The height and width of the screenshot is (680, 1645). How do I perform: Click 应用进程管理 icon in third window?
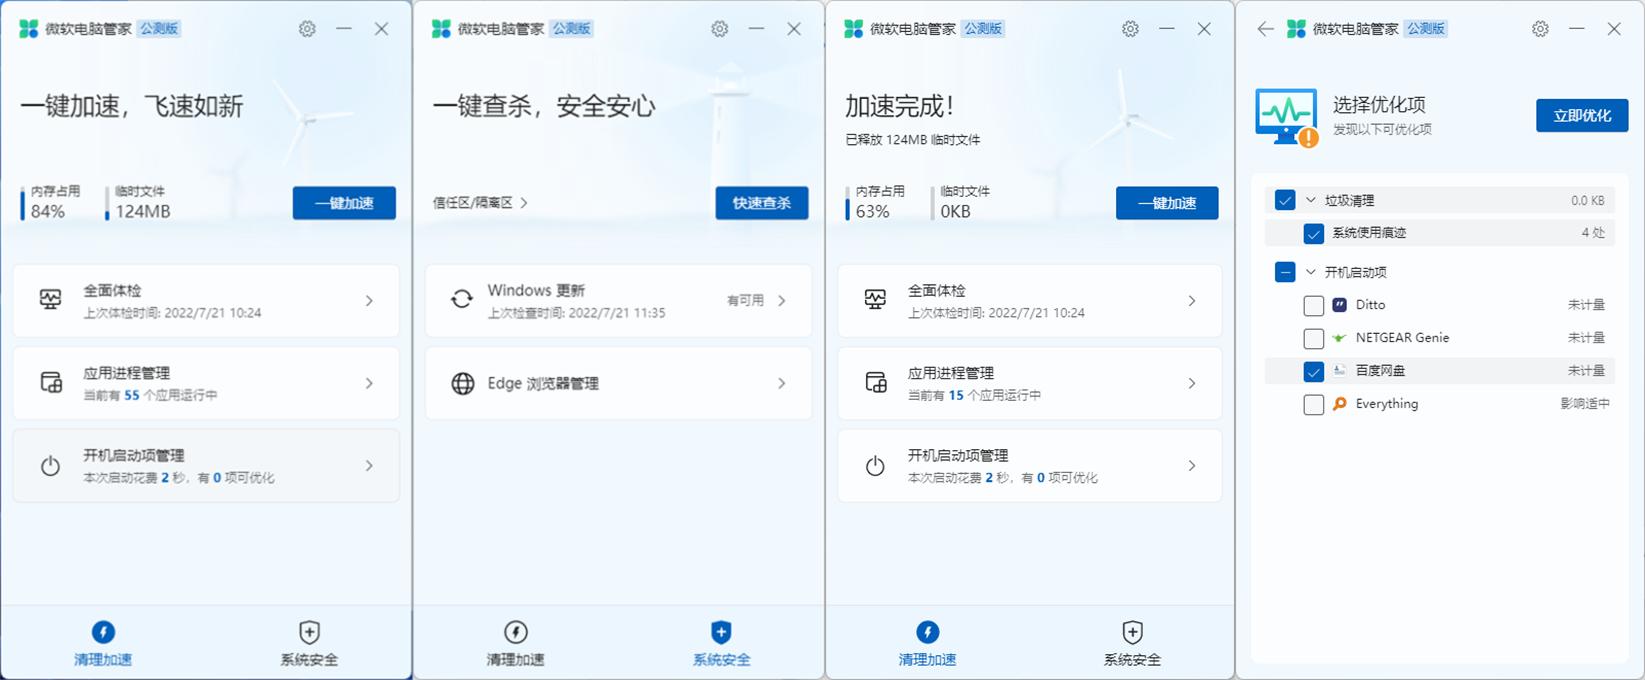pos(875,382)
